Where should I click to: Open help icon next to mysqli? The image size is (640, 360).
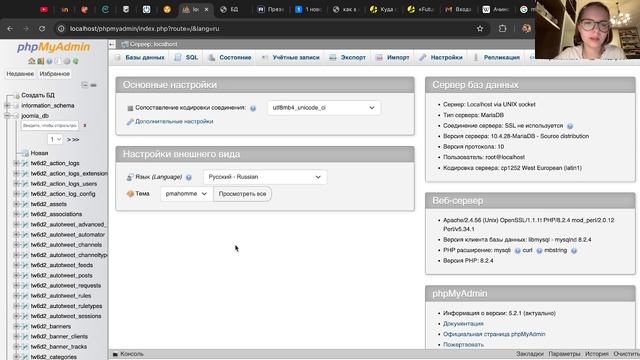(517, 251)
